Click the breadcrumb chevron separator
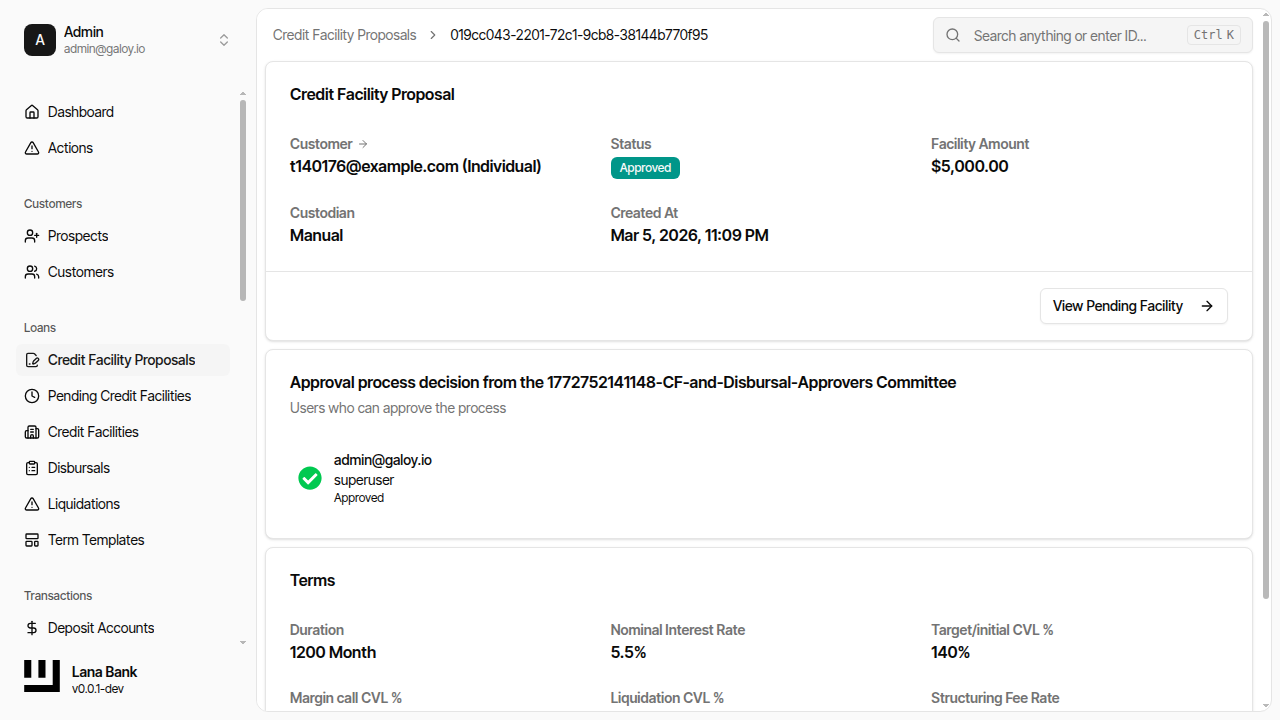This screenshot has width=1280, height=720. (x=433, y=35)
